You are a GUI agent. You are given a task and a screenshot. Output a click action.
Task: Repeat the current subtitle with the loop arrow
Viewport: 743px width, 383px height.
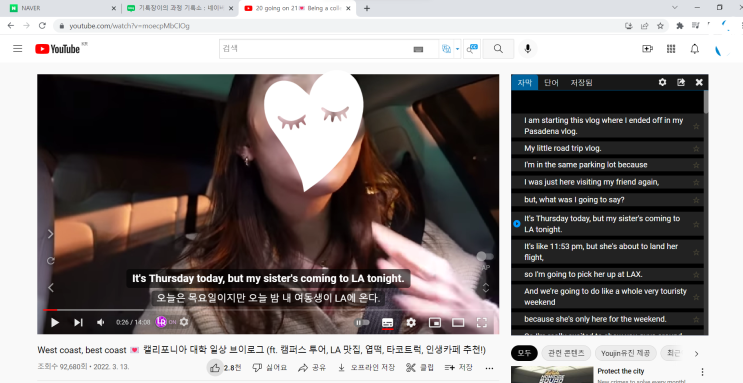[x=51, y=260]
